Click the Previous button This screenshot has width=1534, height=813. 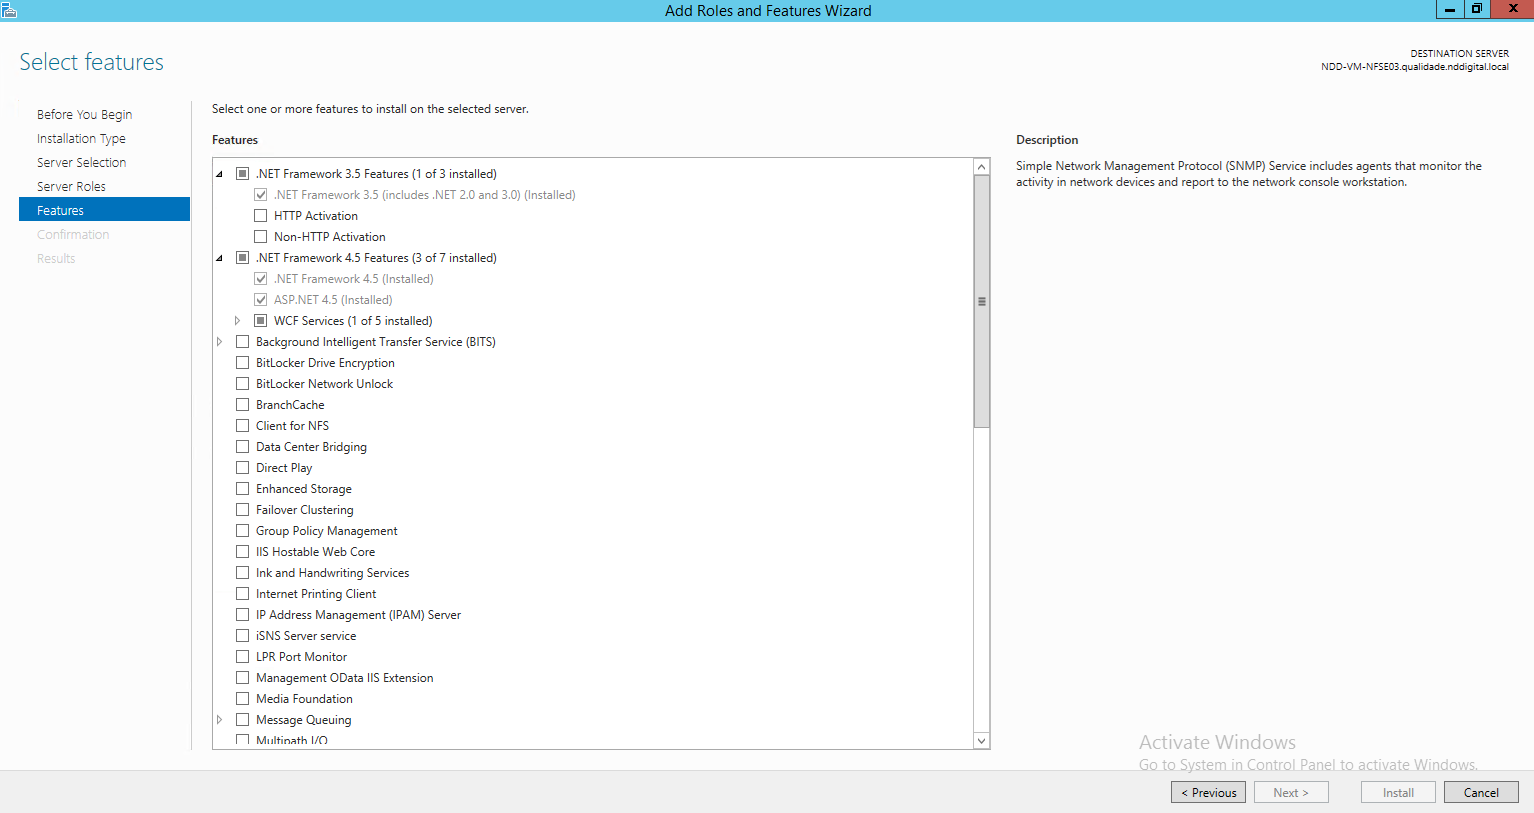coord(1208,791)
